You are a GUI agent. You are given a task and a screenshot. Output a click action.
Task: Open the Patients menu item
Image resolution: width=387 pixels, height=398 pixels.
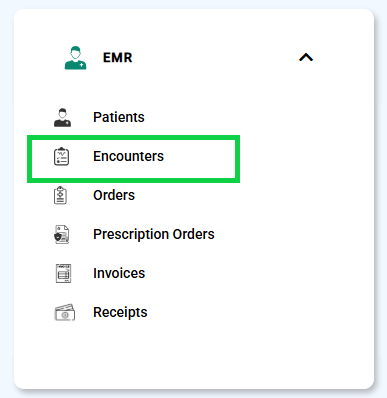click(x=119, y=117)
